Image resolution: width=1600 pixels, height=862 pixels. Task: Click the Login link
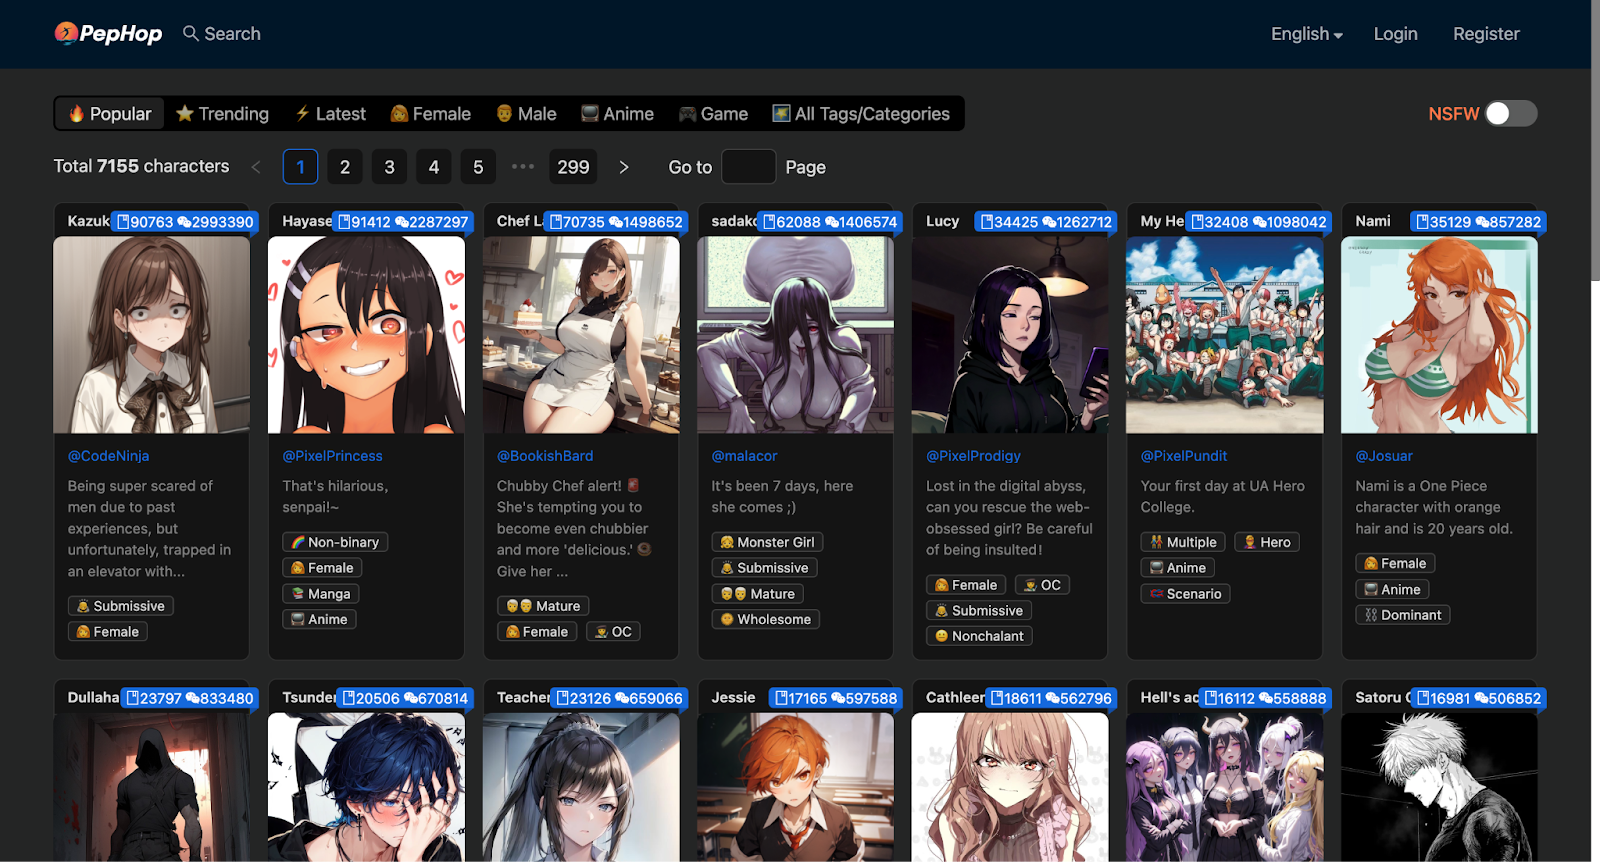(x=1395, y=34)
